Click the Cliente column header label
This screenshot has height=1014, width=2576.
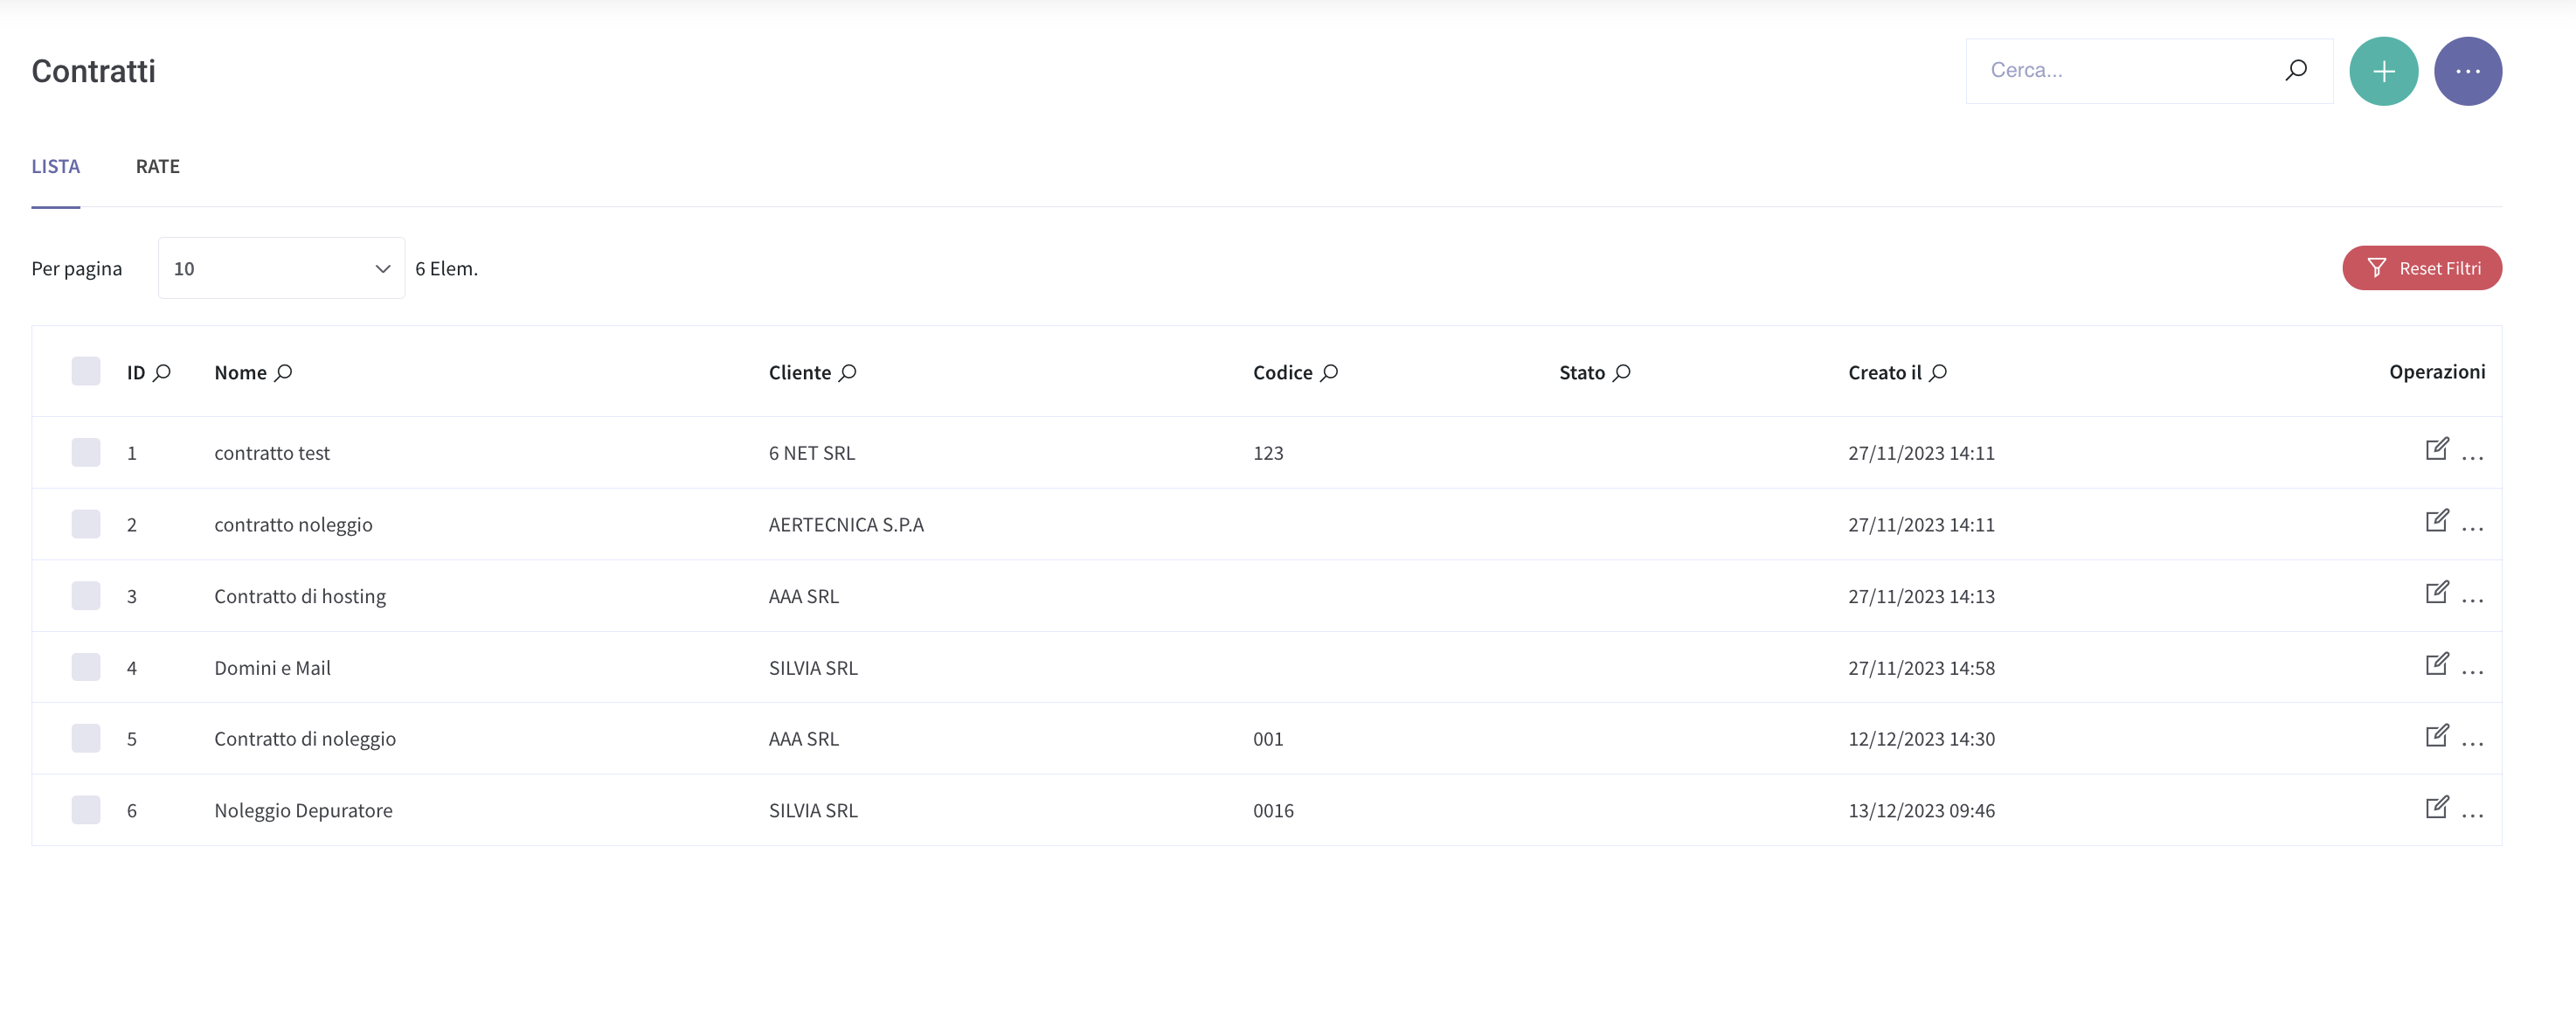pos(799,372)
